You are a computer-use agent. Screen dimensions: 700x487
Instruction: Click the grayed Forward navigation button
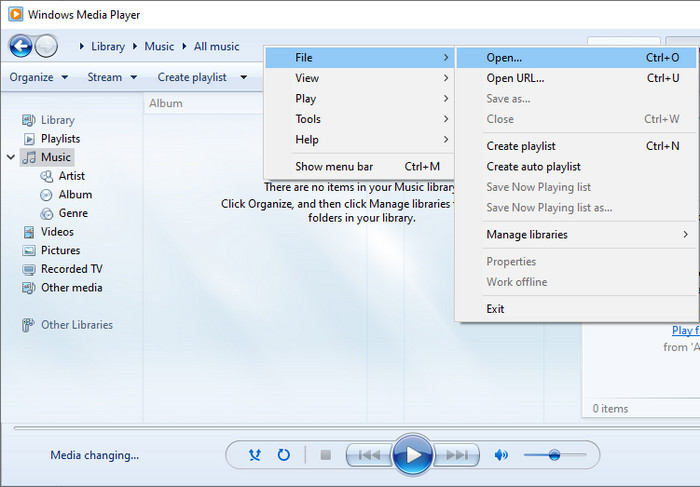pyautogui.click(x=46, y=46)
